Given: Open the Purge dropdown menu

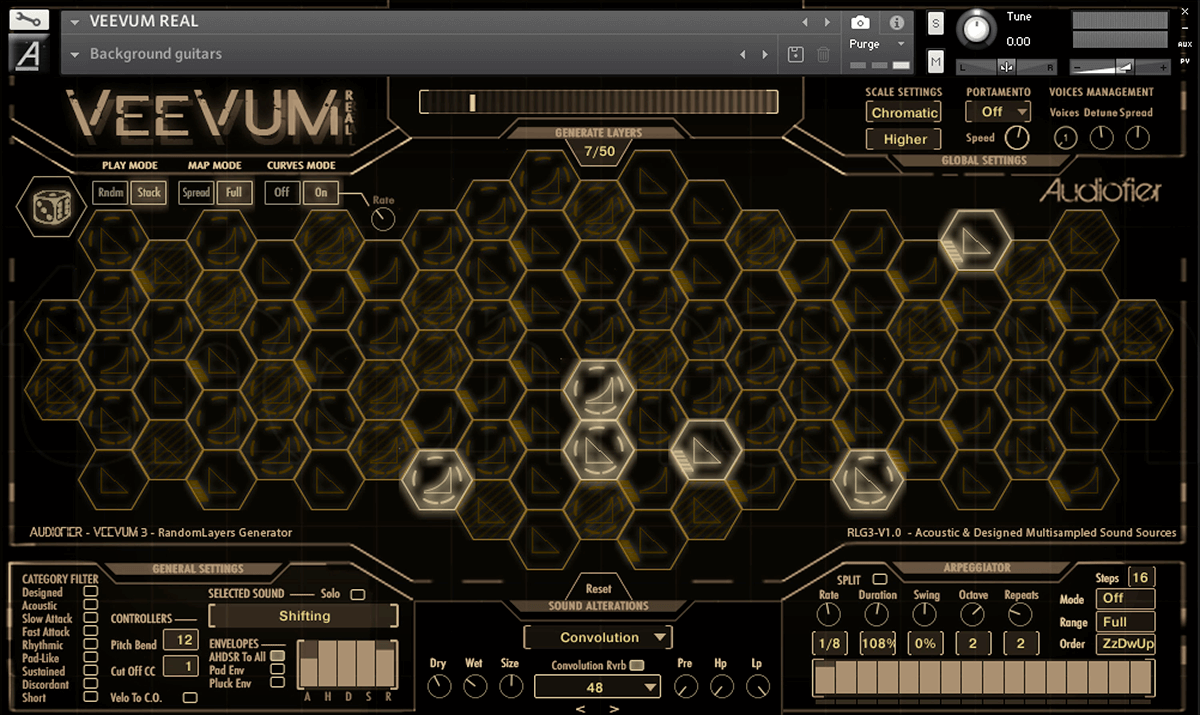Looking at the screenshot, I should 876,44.
